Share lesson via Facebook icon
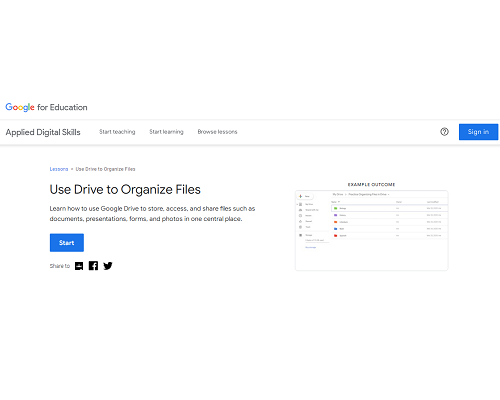This screenshot has height=400, width=500. coord(93,266)
